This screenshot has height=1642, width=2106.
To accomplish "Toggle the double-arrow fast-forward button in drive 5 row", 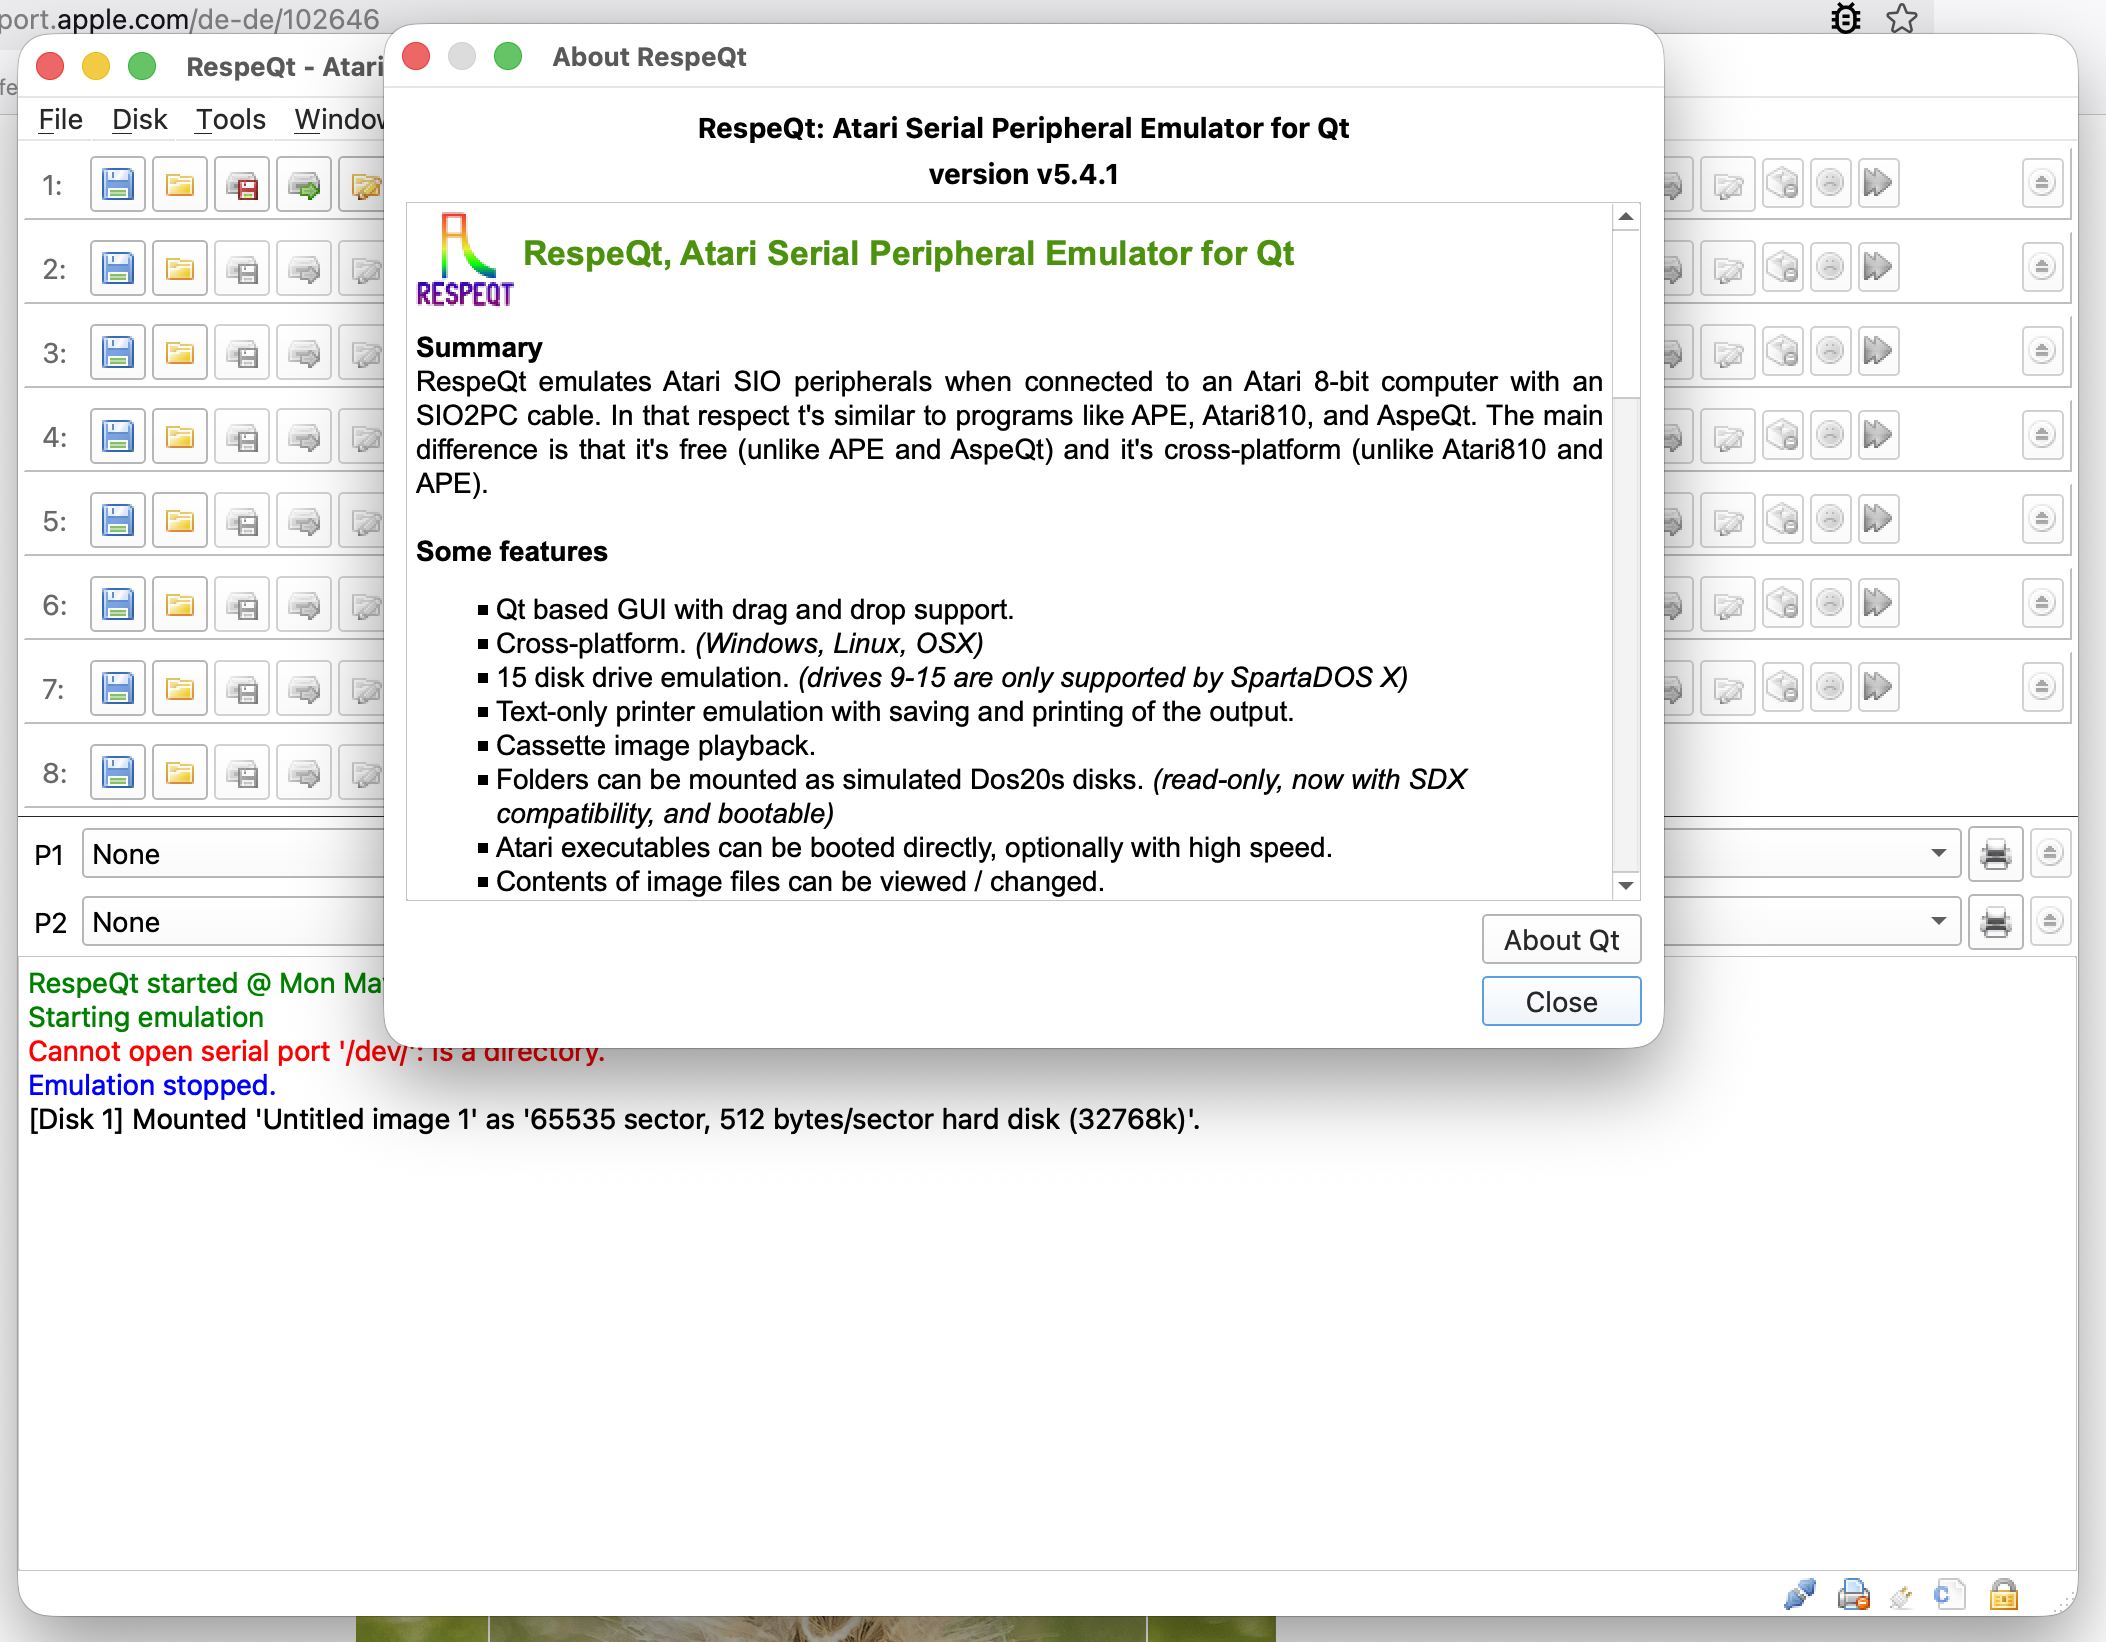I will point(1878,520).
